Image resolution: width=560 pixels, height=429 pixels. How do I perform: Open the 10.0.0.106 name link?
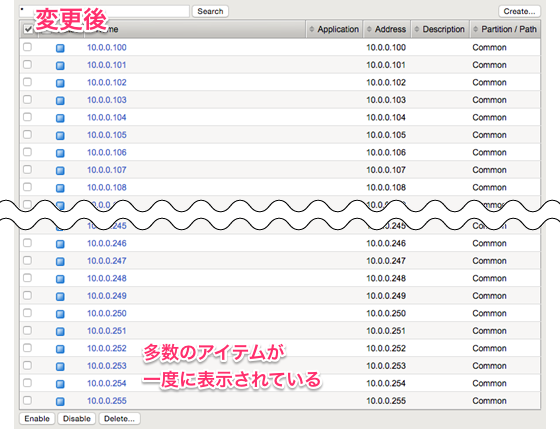coord(107,152)
